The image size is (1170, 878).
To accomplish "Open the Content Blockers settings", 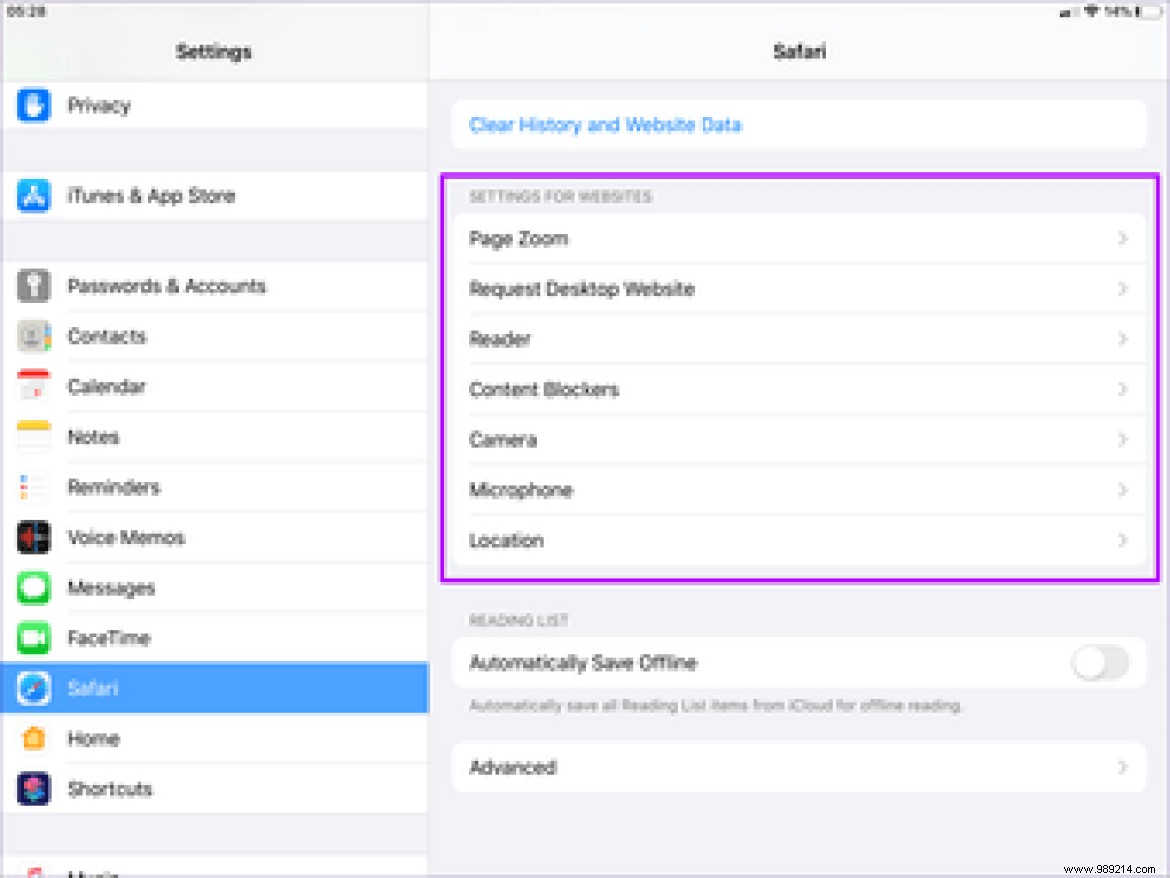I will point(798,389).
